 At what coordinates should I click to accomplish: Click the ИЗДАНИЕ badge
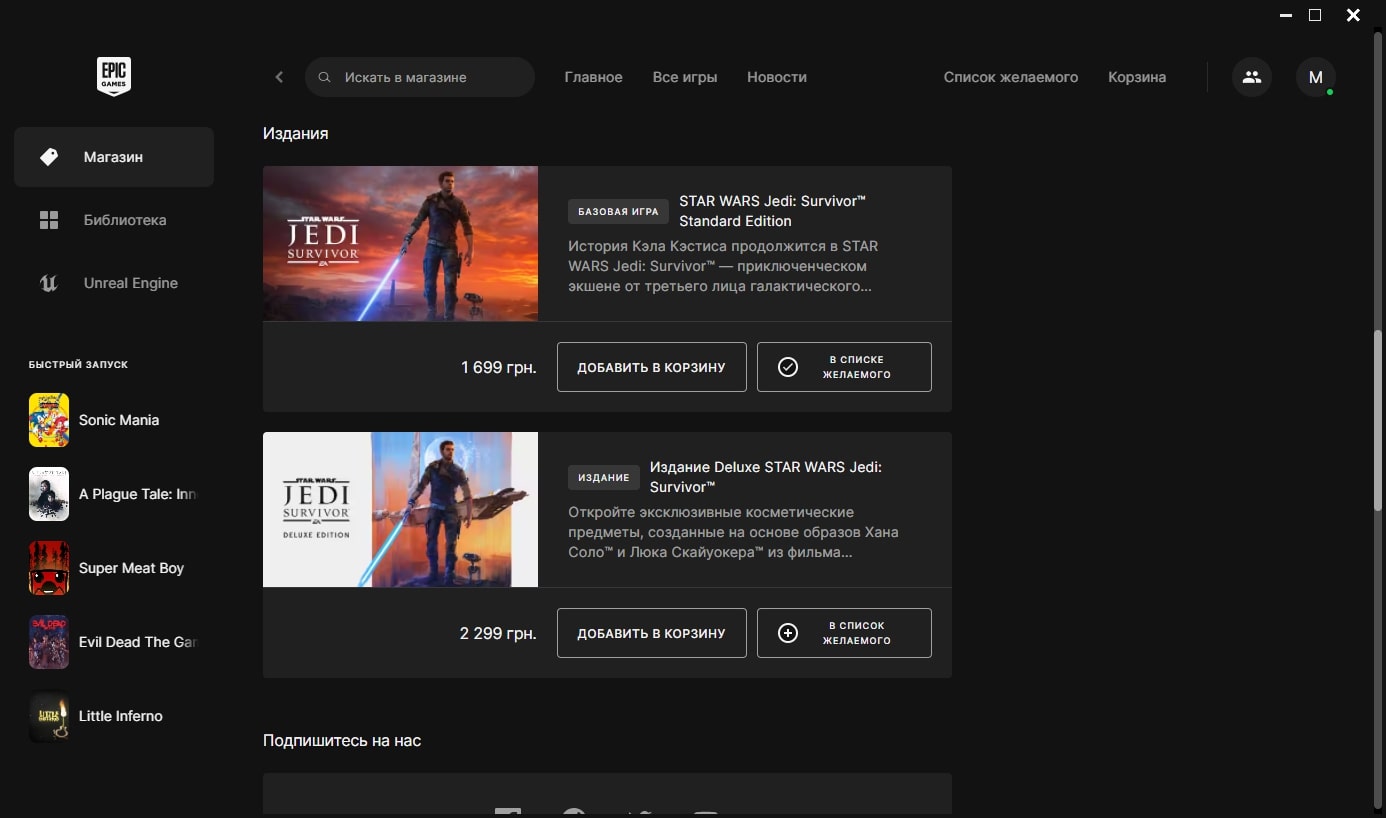604,477
